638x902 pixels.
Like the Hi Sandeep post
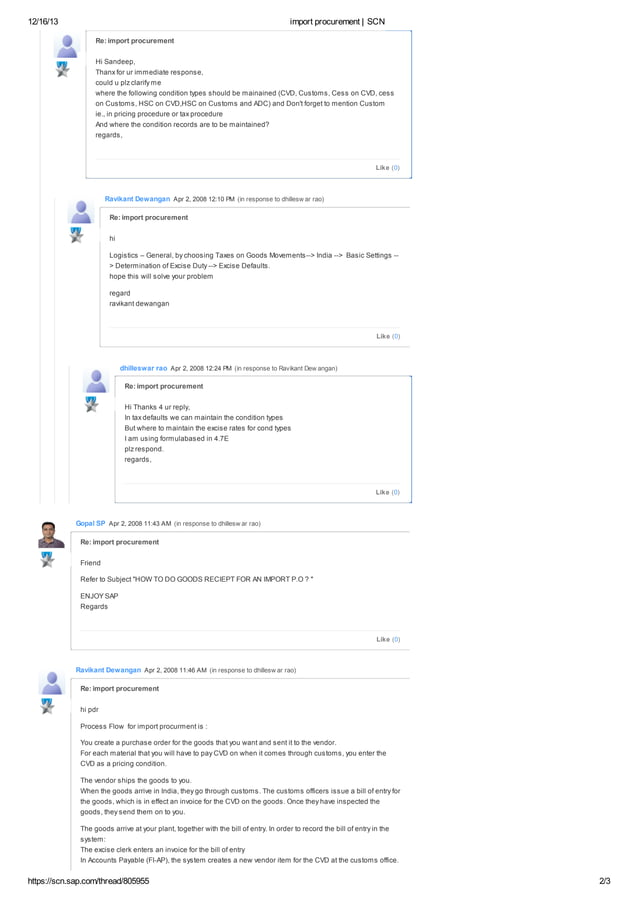tap(387, 167)
